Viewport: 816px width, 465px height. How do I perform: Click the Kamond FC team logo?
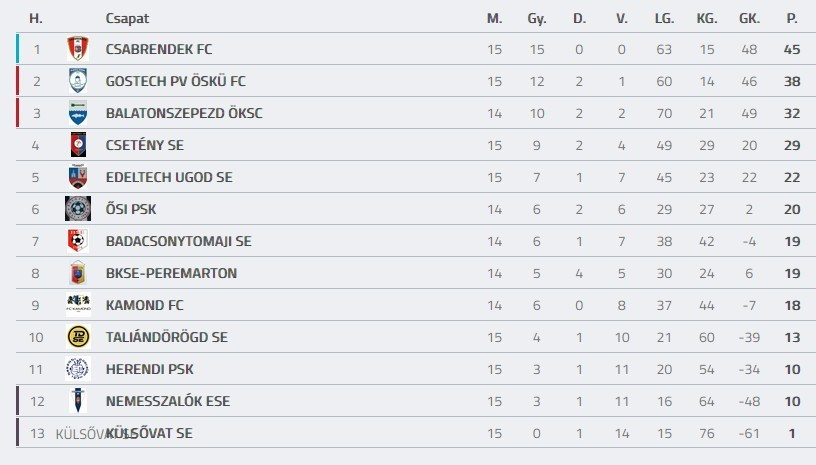click(x=77, y=305)
